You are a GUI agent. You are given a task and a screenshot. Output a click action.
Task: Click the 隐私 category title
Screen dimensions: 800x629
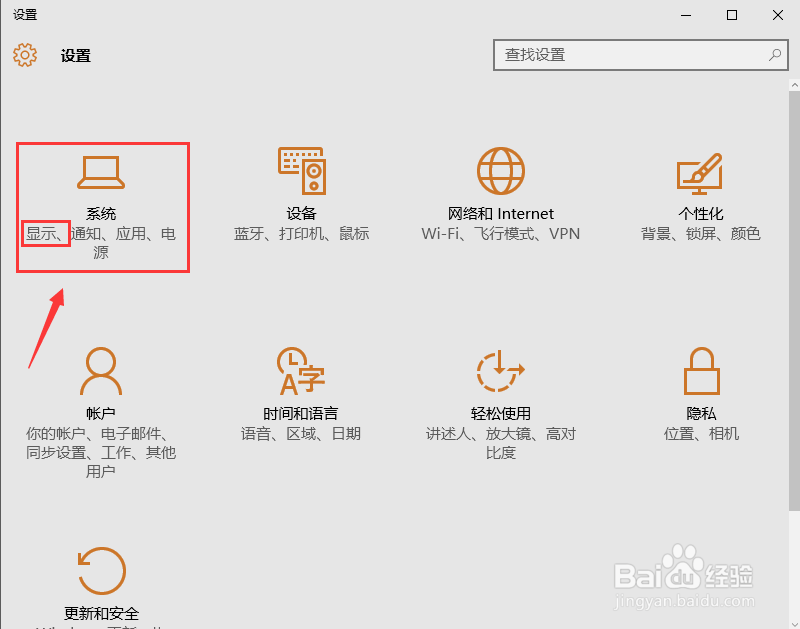click(701, 413)
